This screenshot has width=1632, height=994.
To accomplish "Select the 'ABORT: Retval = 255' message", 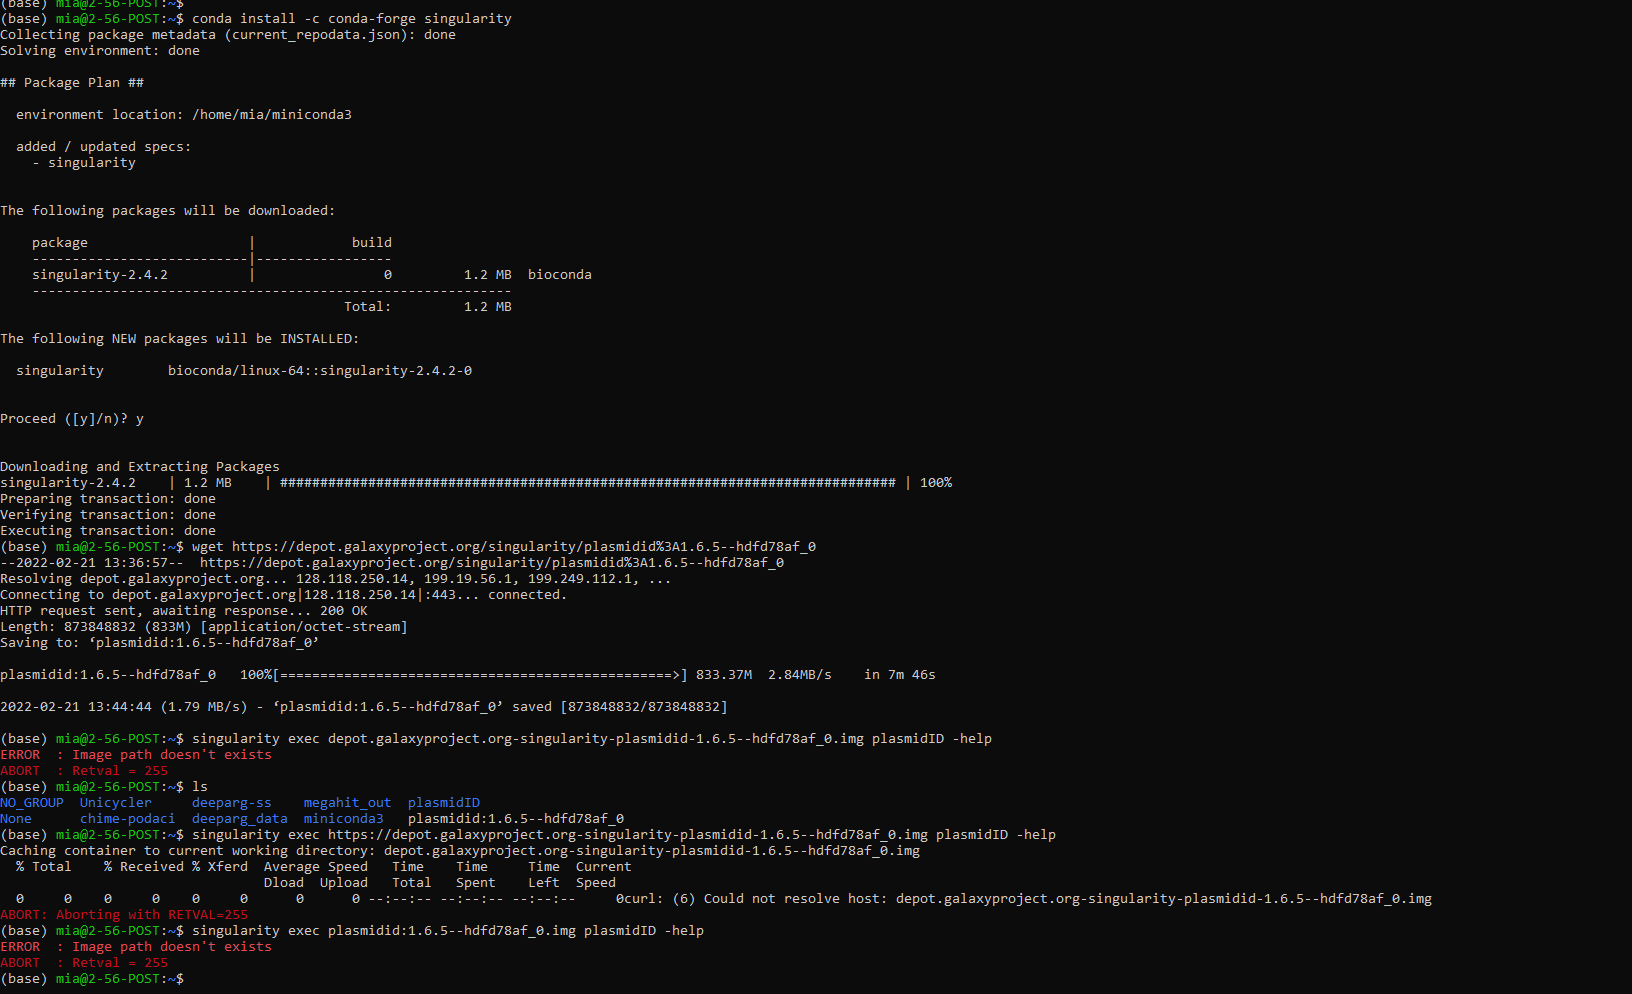I will tap(84, 770).
